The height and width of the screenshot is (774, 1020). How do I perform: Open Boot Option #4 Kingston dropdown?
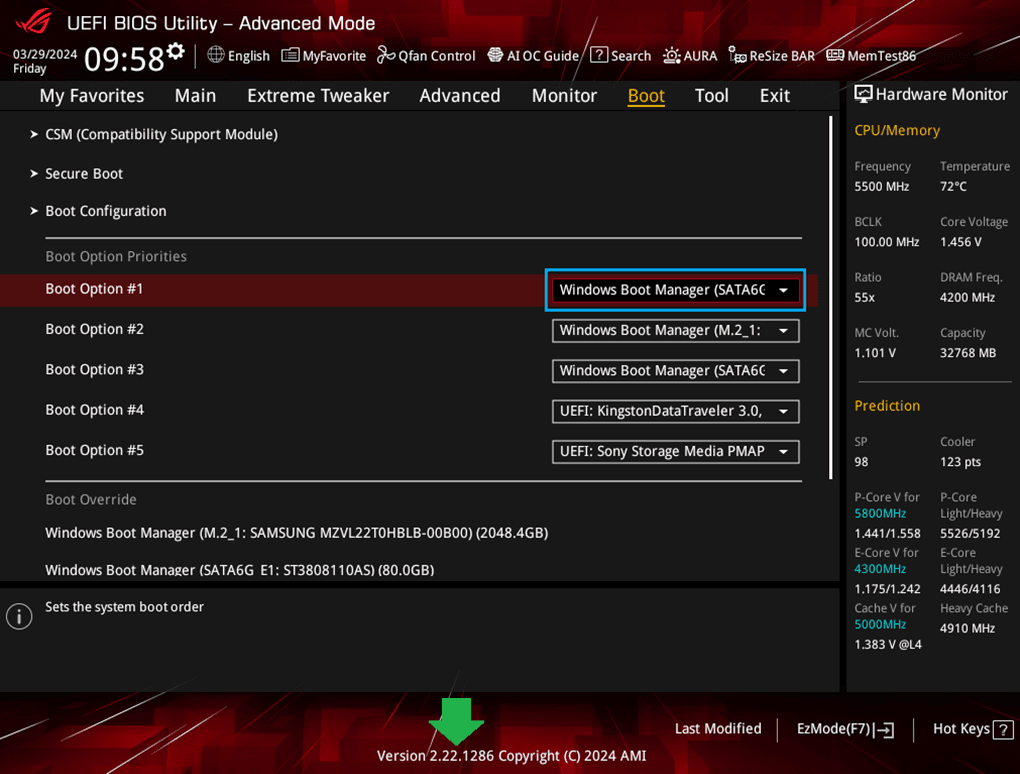(x=675, y=411)
